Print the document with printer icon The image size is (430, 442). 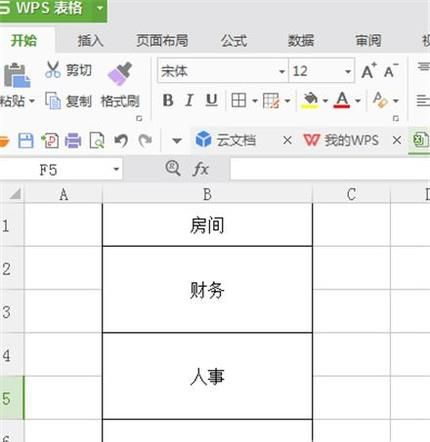(x=73, y=141)
